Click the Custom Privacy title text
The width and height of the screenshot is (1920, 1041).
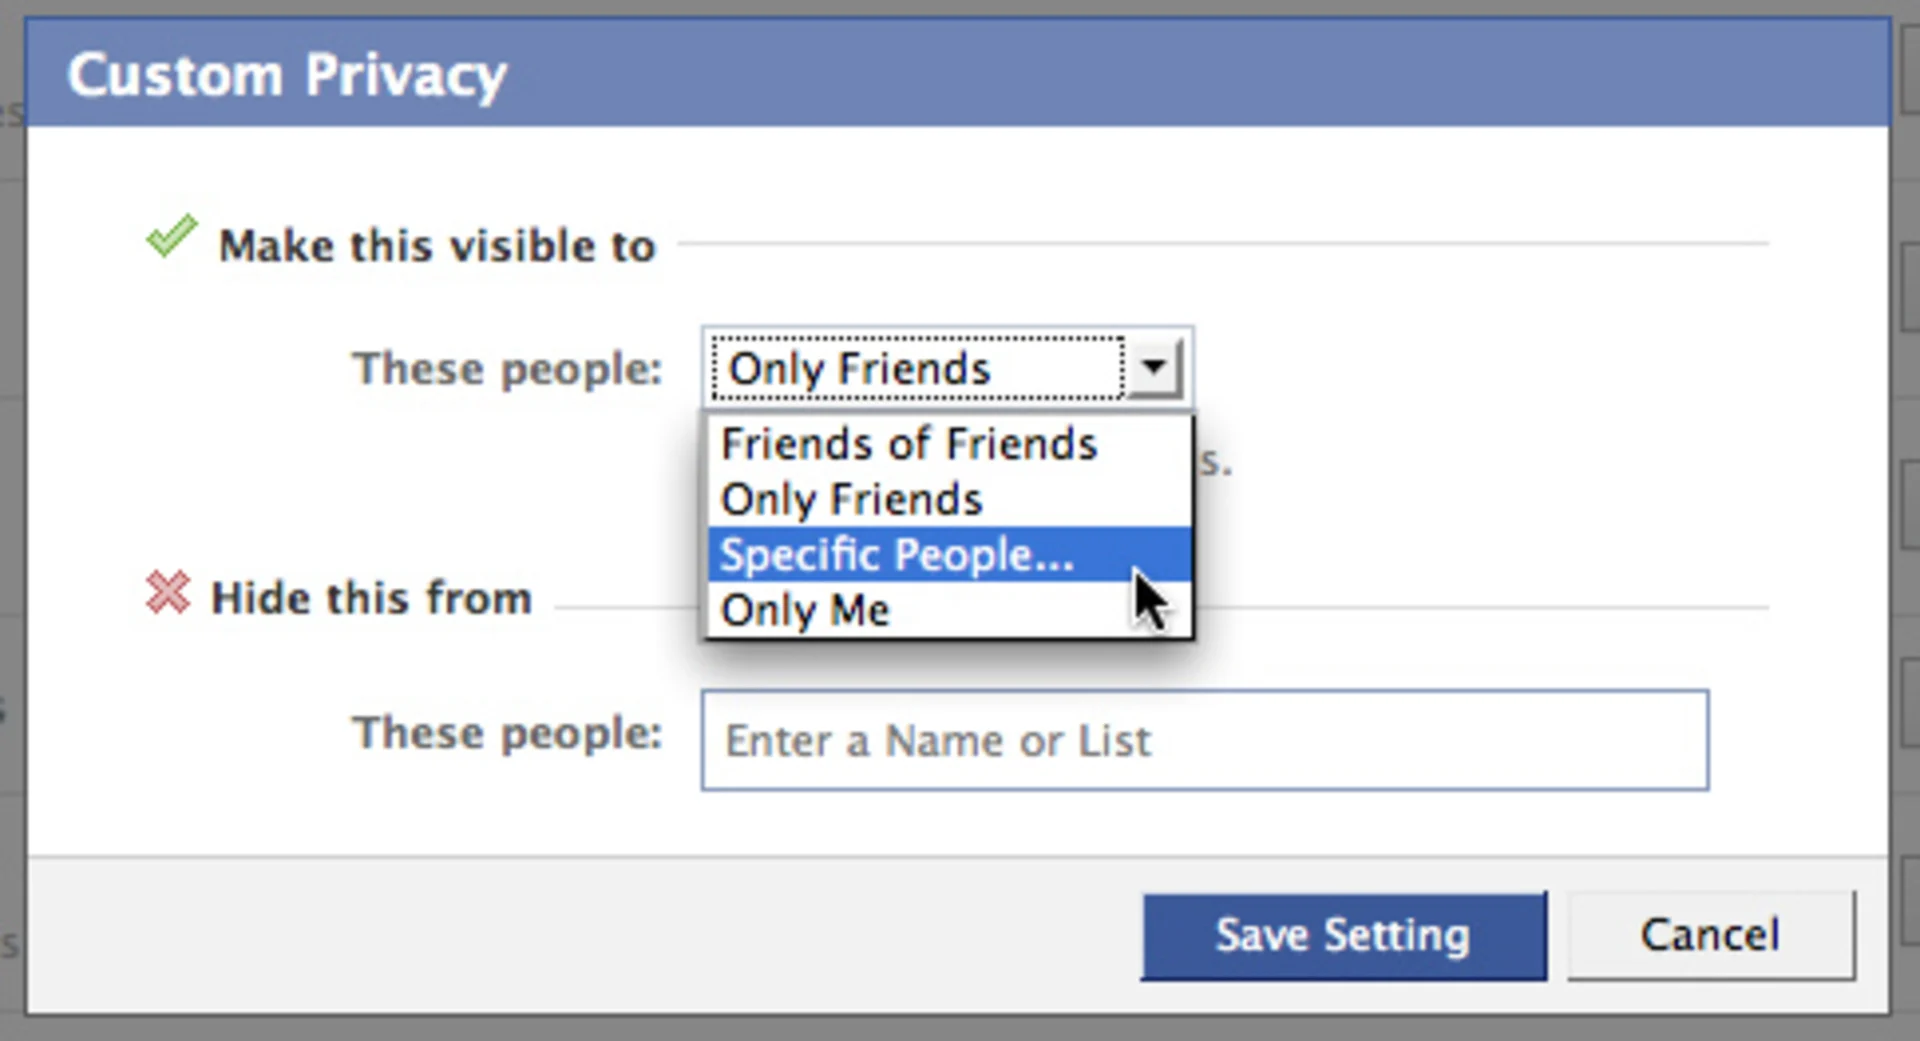click(x=287, y=75)
